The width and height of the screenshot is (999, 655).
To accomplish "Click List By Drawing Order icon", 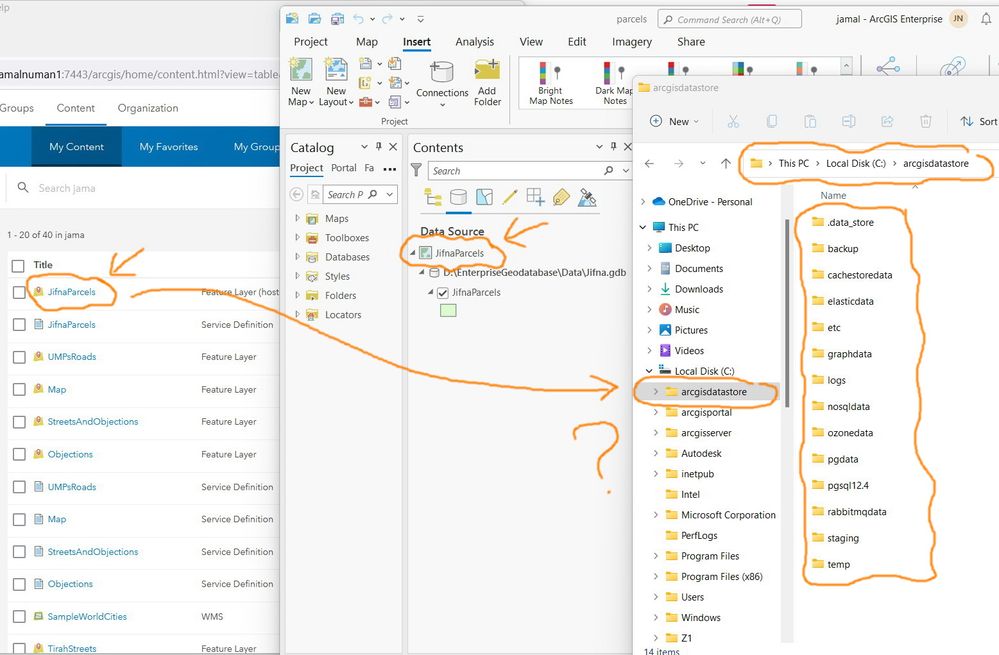I will click(x=433, y=198).
